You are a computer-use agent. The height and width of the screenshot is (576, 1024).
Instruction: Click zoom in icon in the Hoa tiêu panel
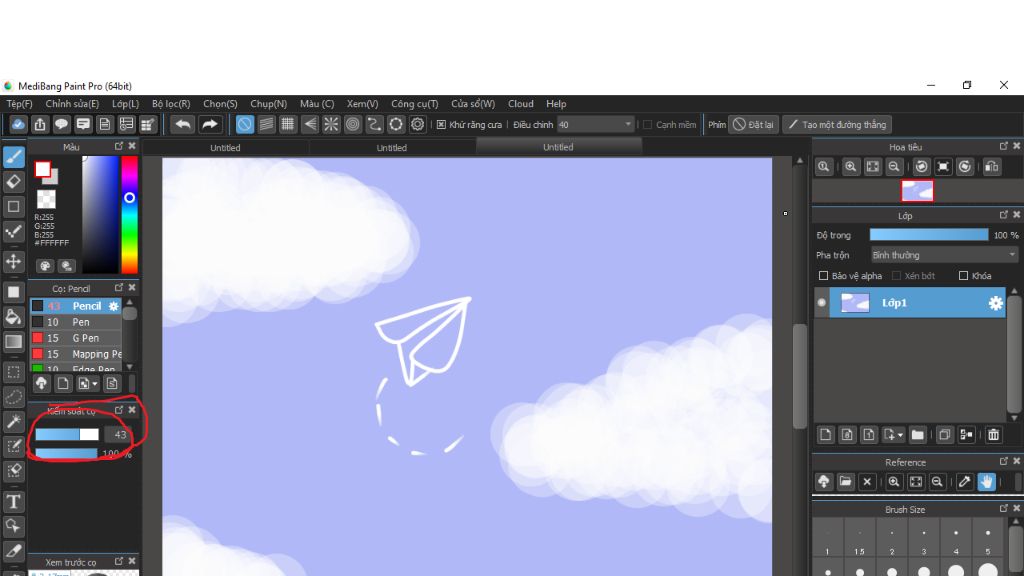click(x=850, y=167)
